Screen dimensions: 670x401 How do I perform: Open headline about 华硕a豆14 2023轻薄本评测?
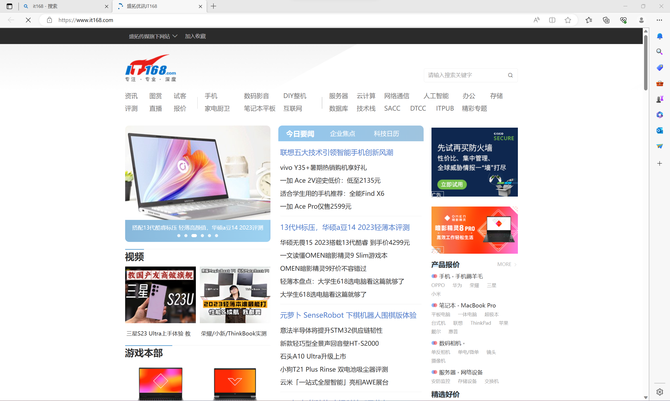point(344,227)
